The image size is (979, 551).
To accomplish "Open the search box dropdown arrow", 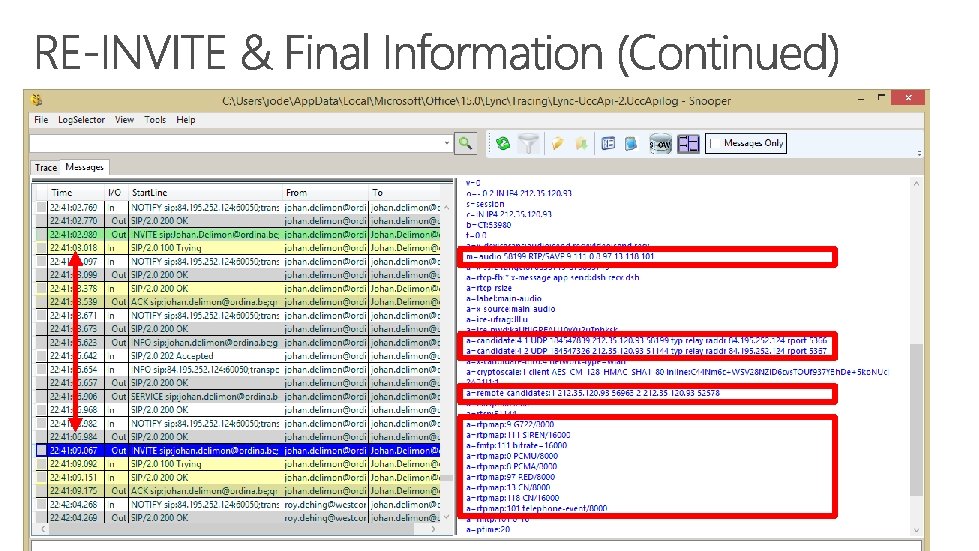I will (446, 143).
